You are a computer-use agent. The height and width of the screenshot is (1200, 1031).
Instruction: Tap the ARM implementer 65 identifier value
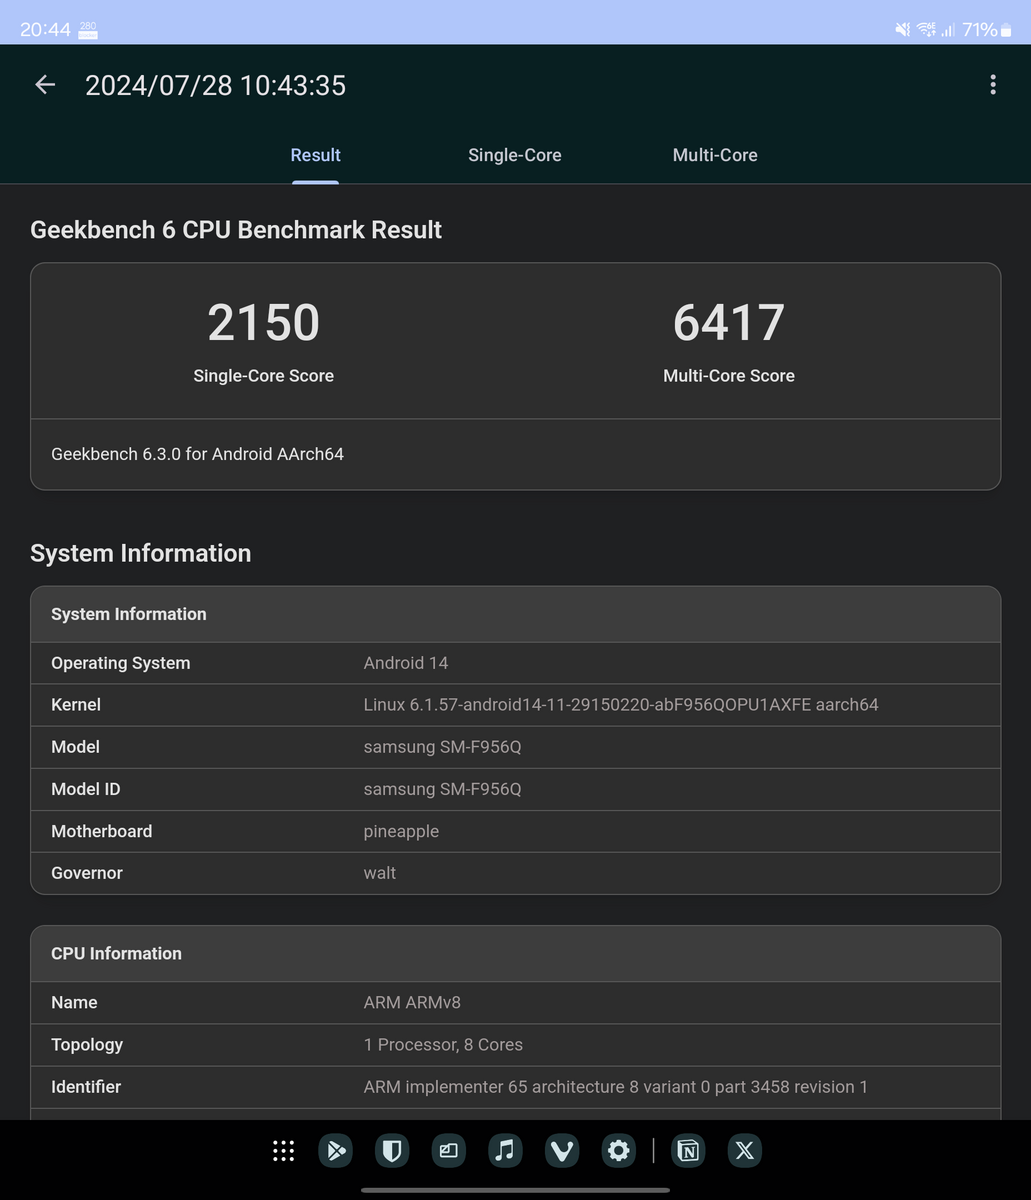[616, 1087]
